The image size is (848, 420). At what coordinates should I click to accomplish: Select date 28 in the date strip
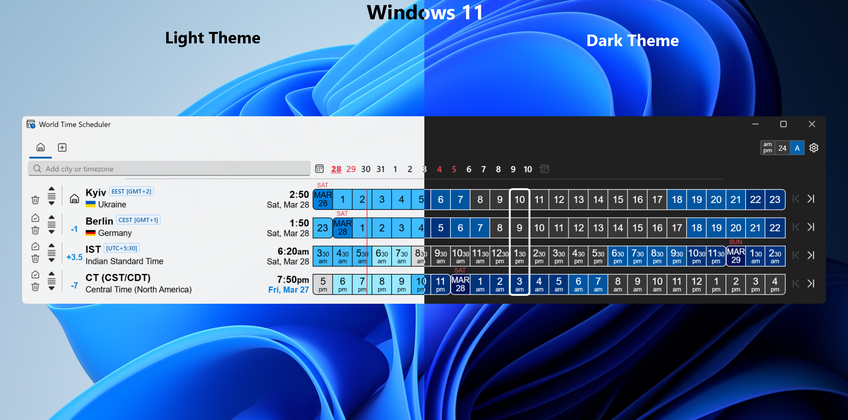pyautogui.click(x=336, y=169)
